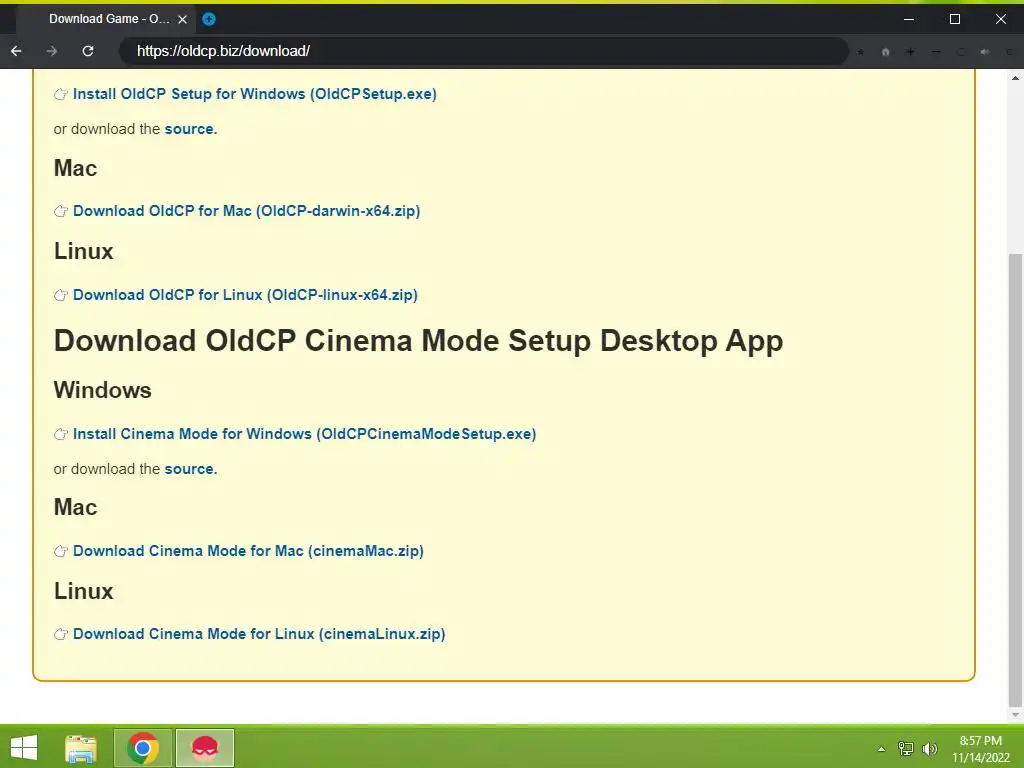Click the Mac heading above cinemaMac.zip link

[x=75, y=507]
